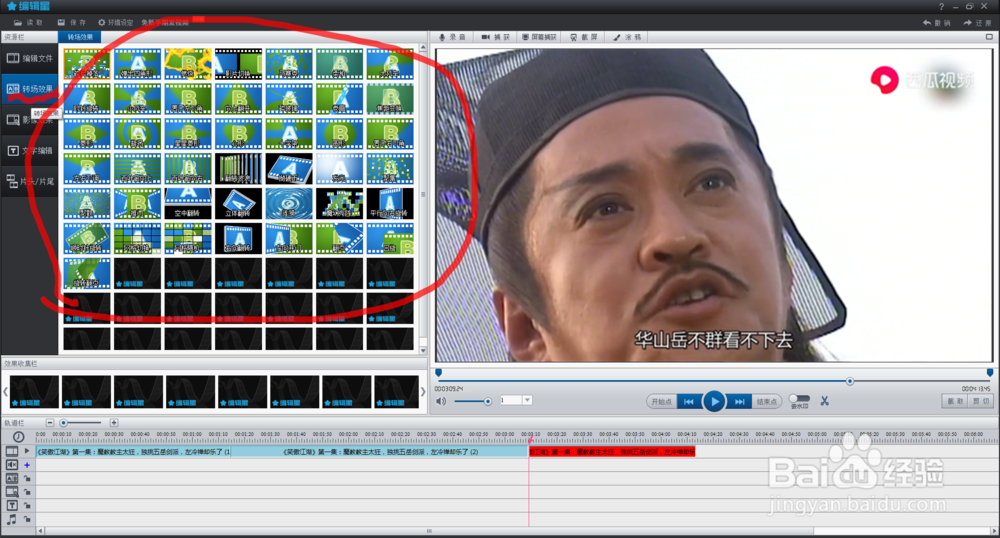Click the 剪切 button
The image size is (1000, 538).
tap(980, 401)
